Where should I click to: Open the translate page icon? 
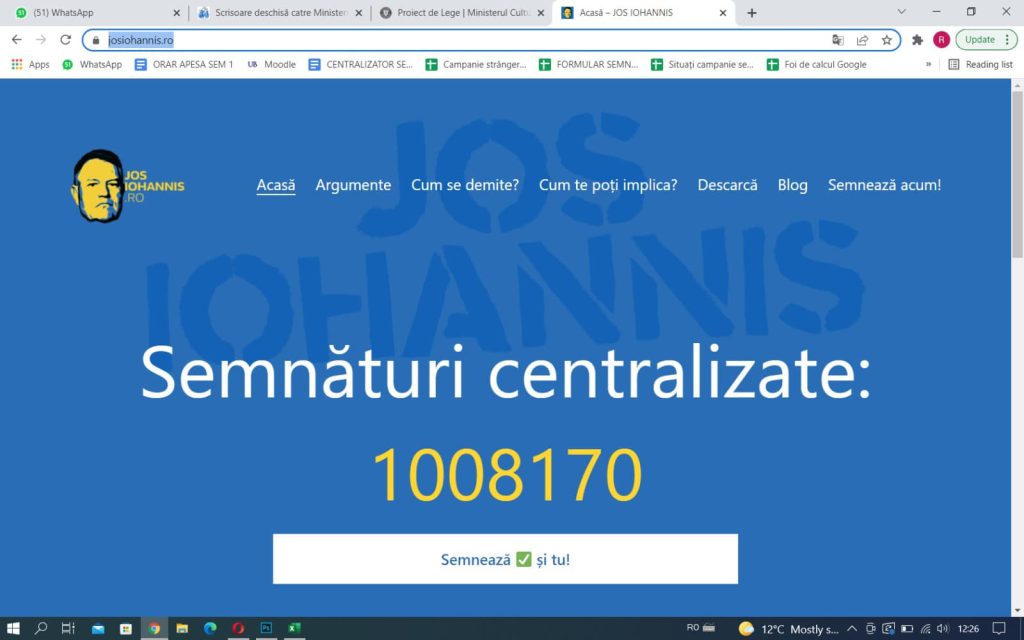pos(838,40)
